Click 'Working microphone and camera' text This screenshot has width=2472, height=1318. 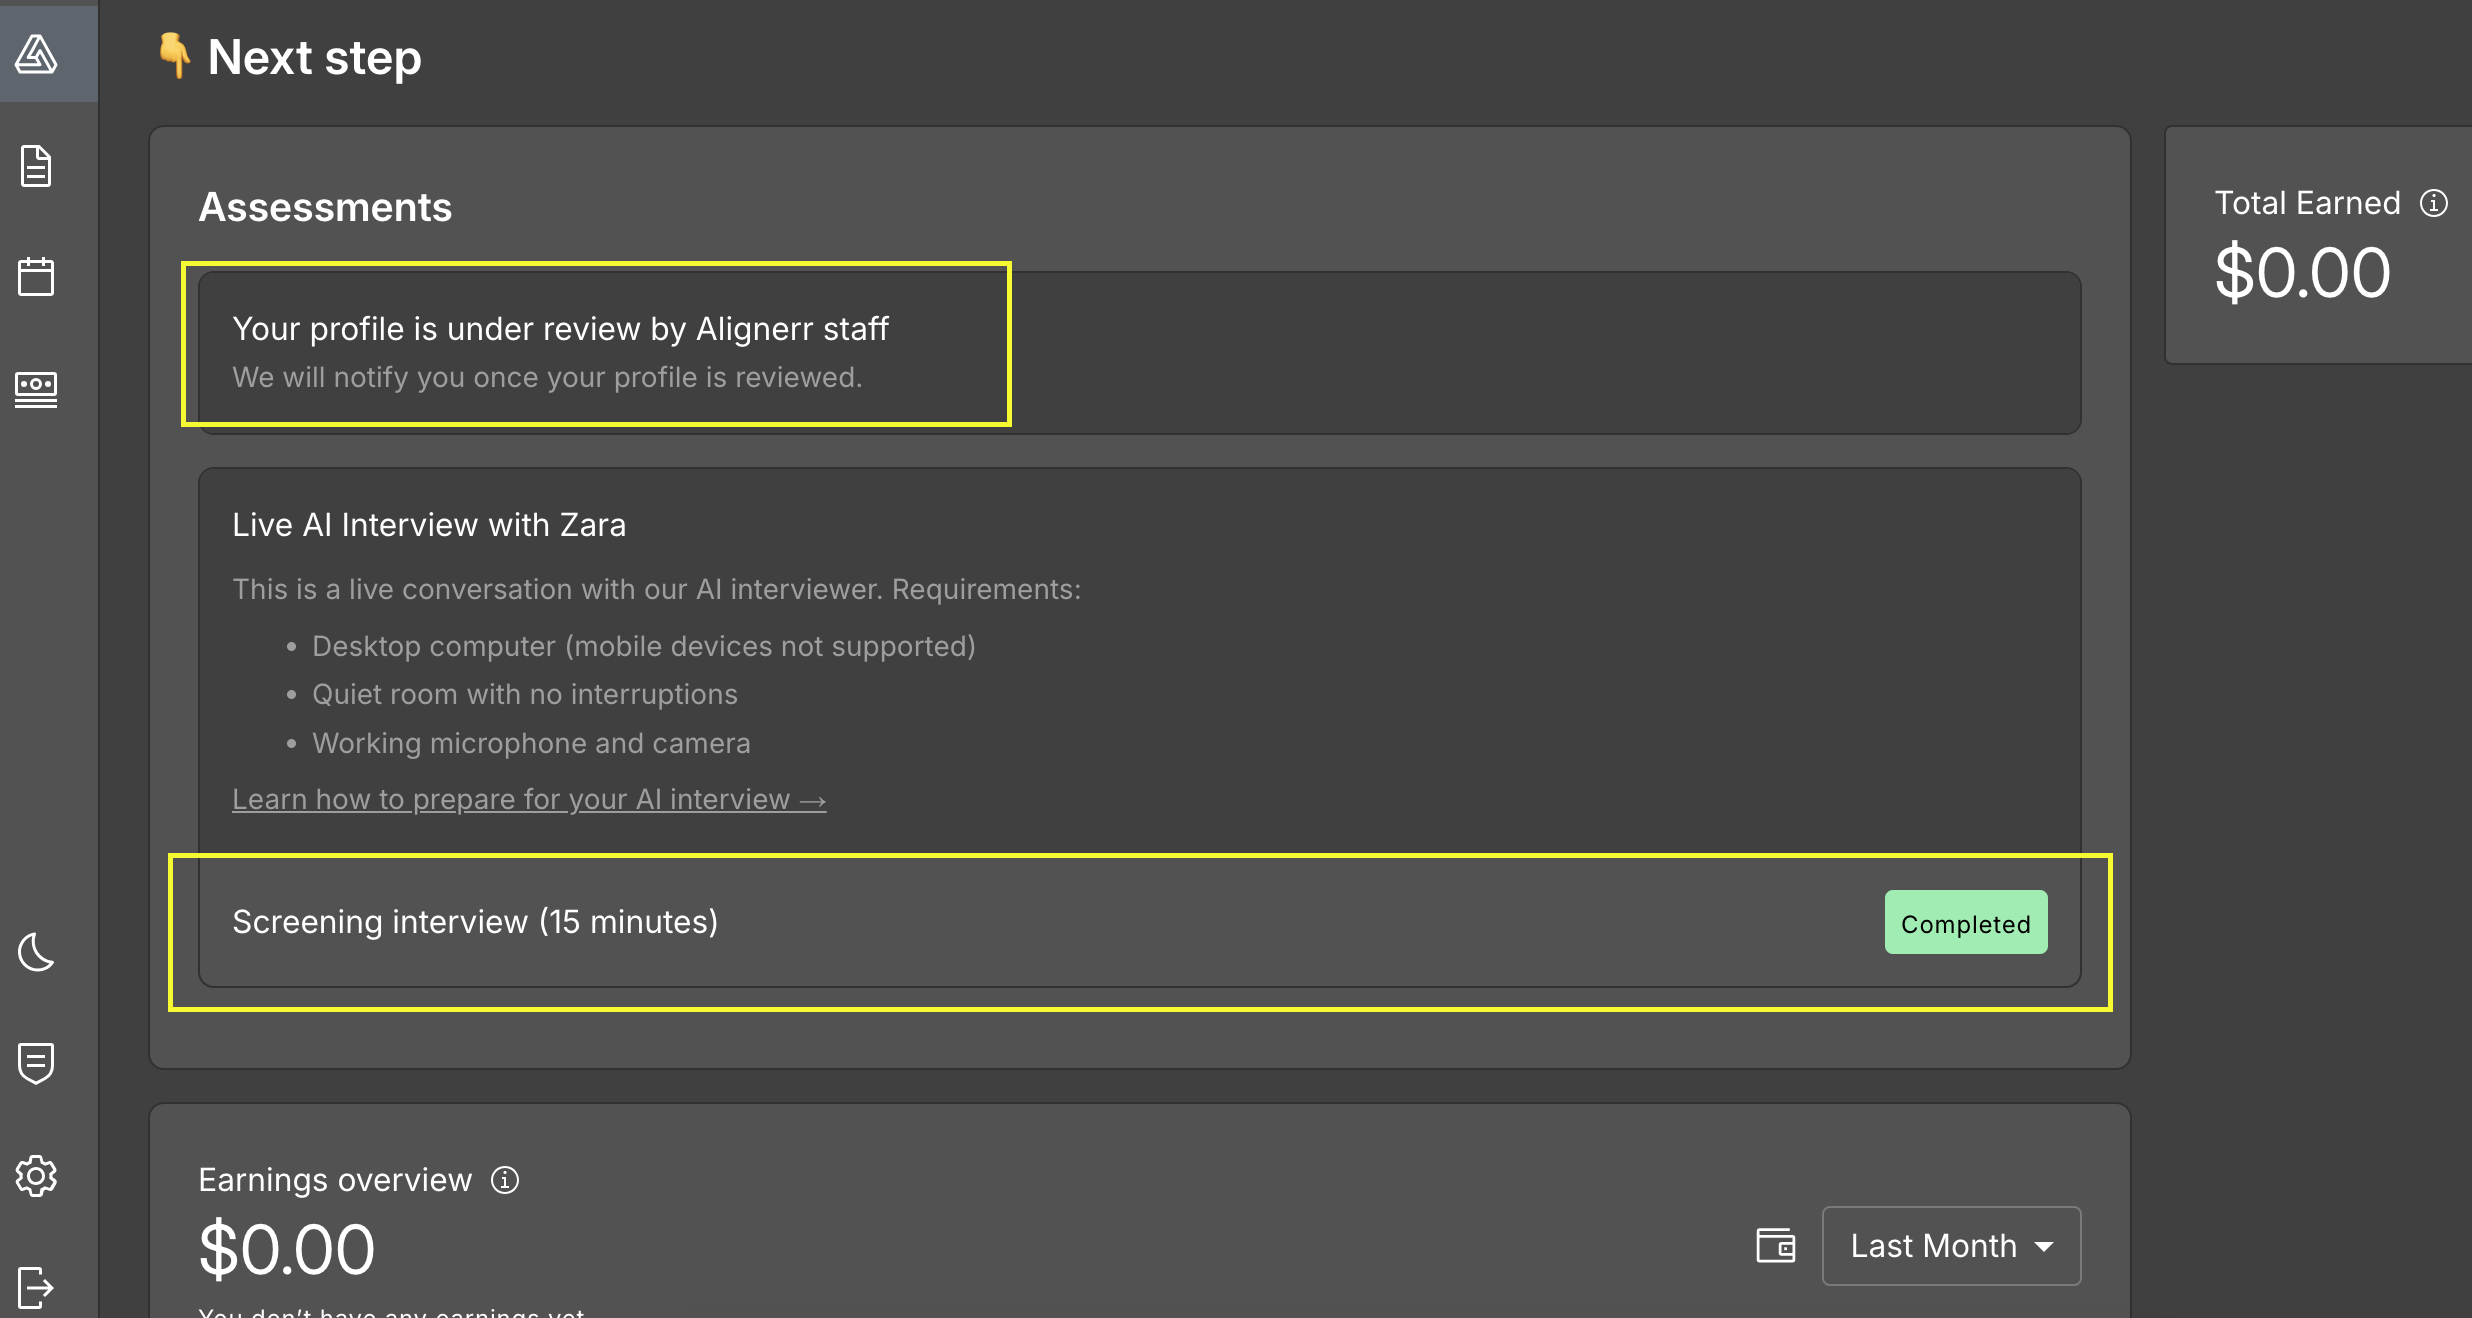[531, 743]
